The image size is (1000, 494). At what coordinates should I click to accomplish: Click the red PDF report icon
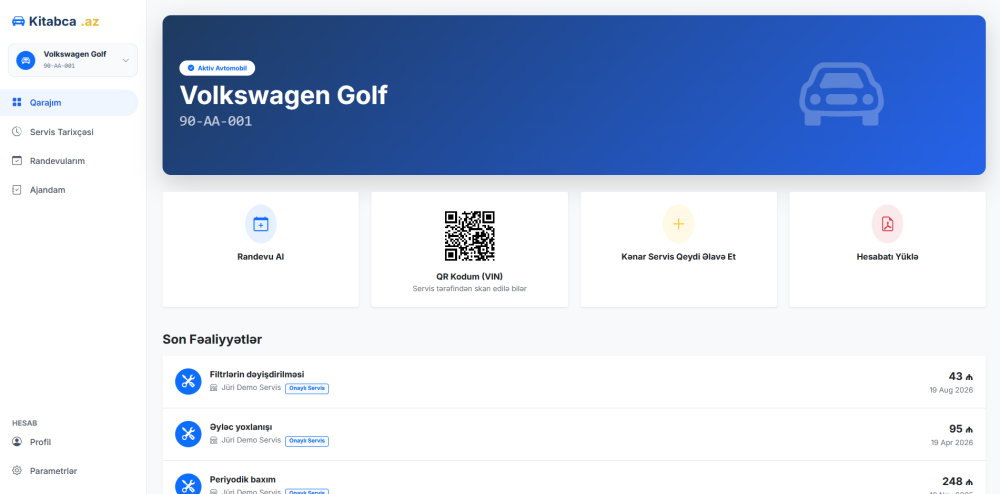pos(887,224)
